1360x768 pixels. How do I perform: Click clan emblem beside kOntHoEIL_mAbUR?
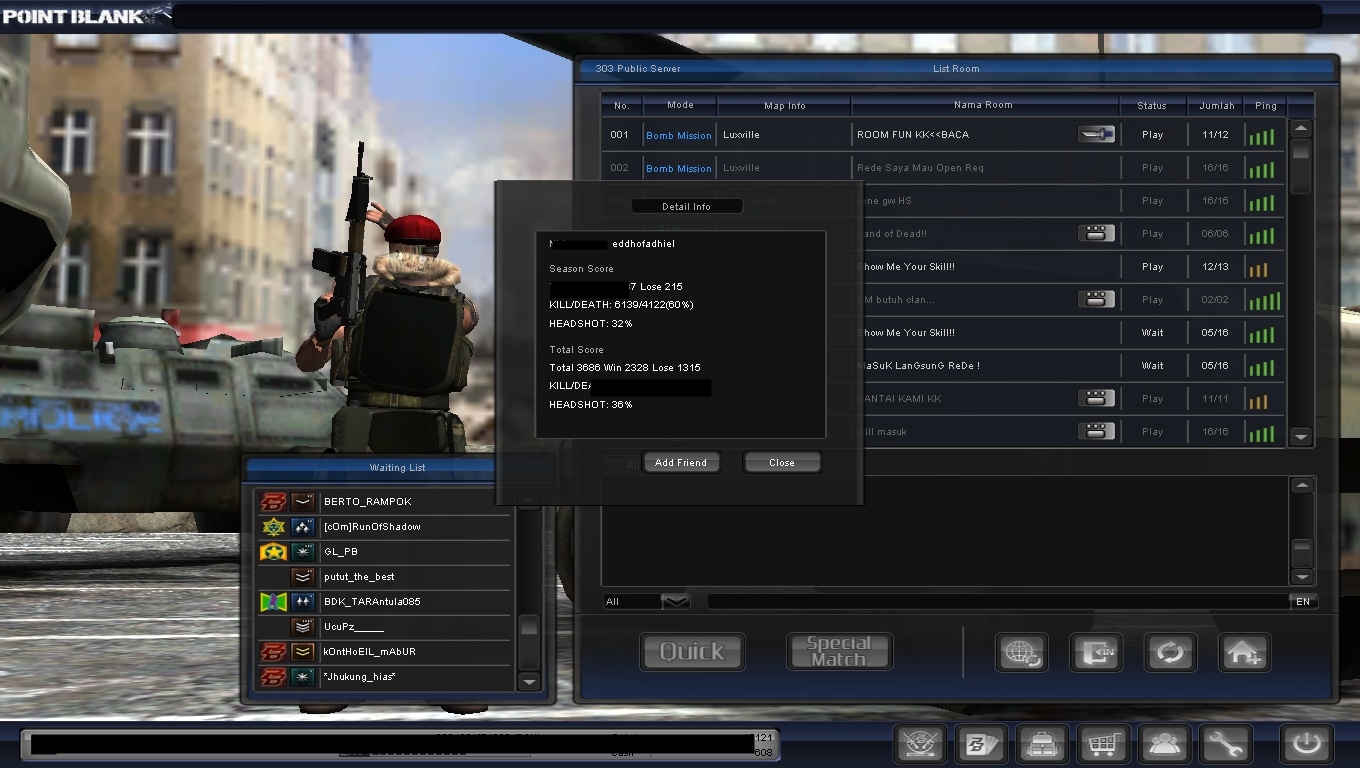[273, 652]
